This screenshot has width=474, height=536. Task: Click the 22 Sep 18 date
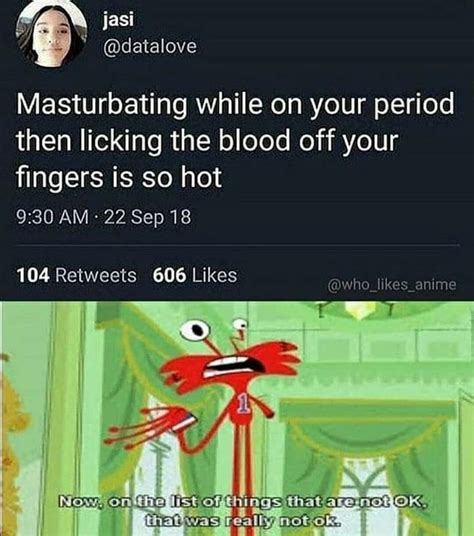147,217
